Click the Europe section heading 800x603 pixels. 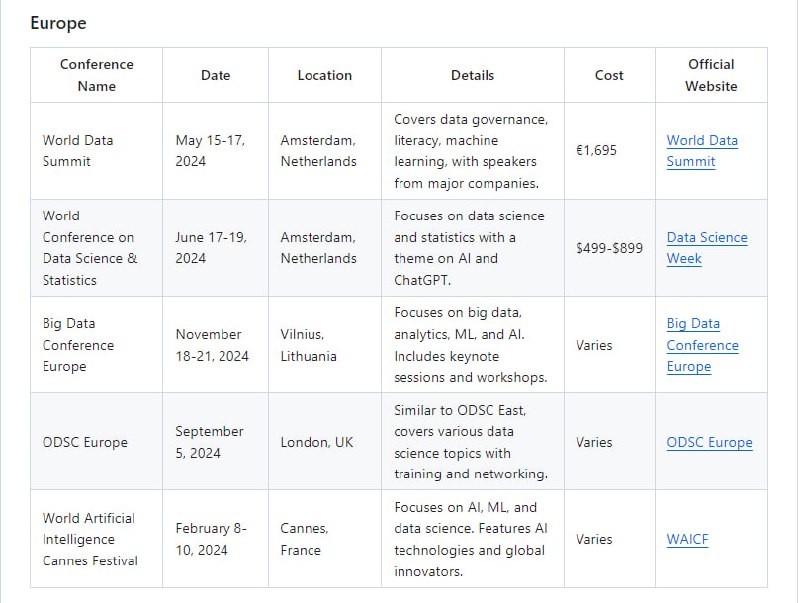(58, 22)
